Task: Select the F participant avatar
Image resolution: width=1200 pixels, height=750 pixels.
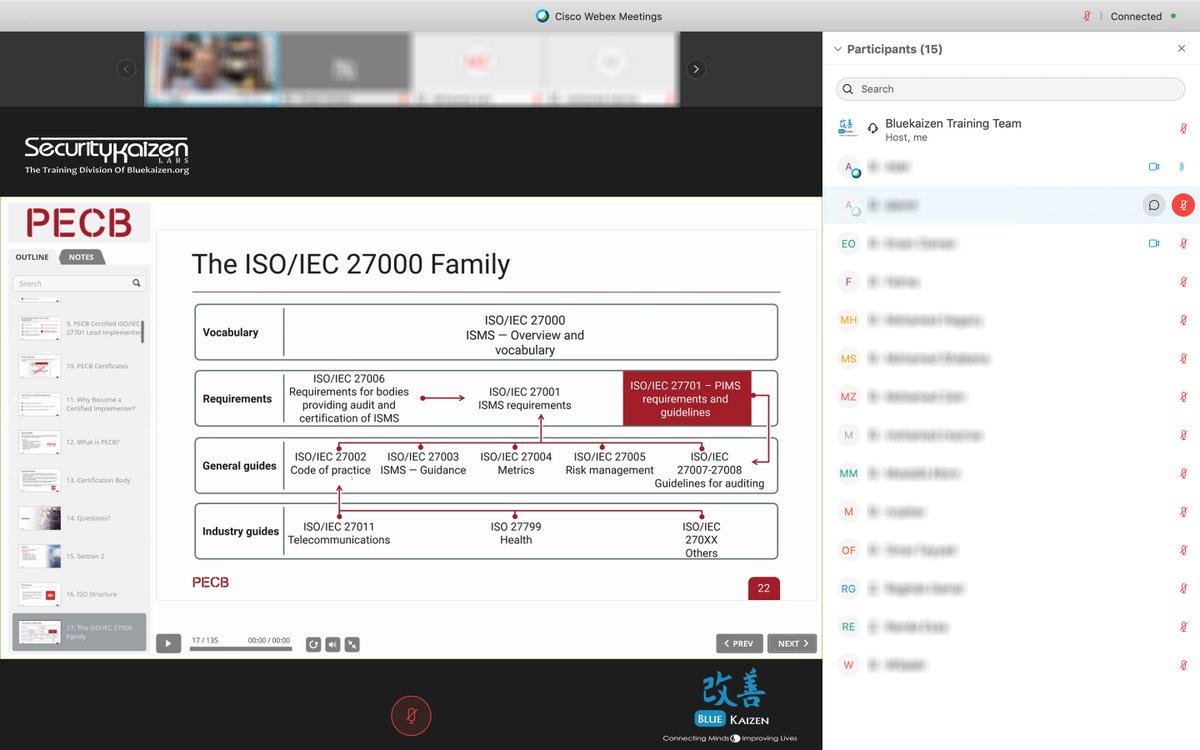Action: coord(848,282)
